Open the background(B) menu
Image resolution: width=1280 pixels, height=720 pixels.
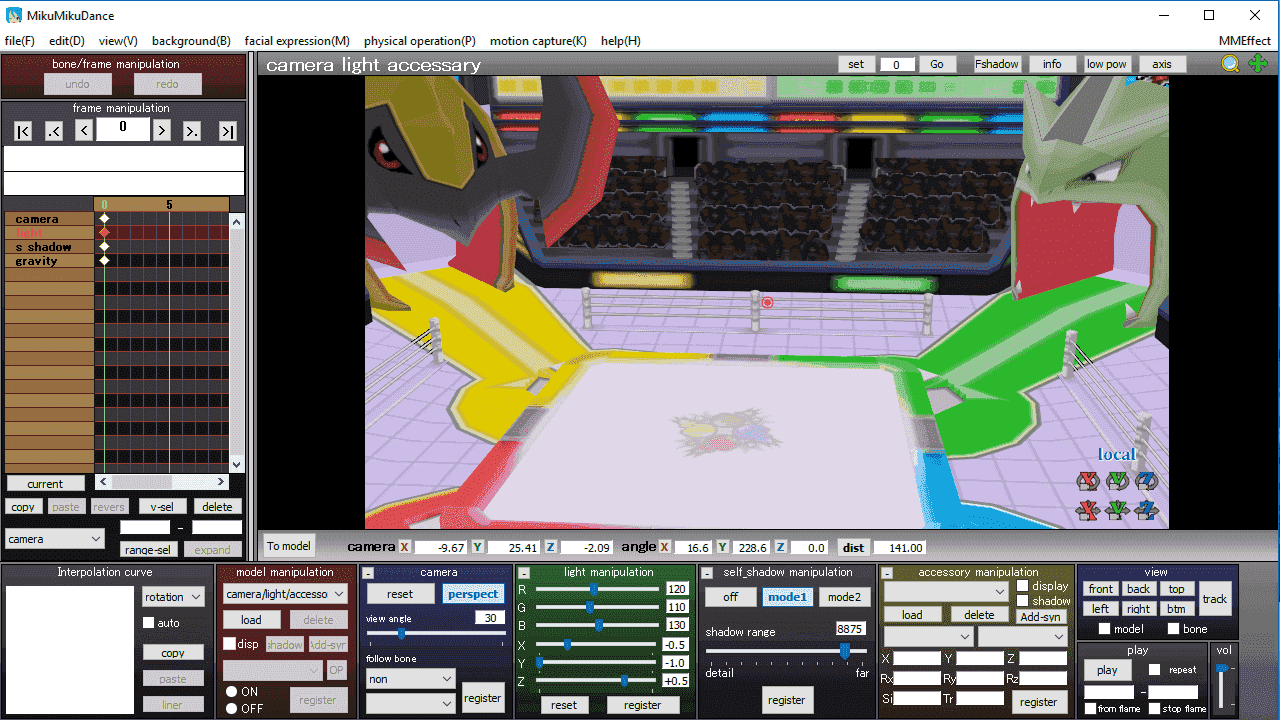191,41
